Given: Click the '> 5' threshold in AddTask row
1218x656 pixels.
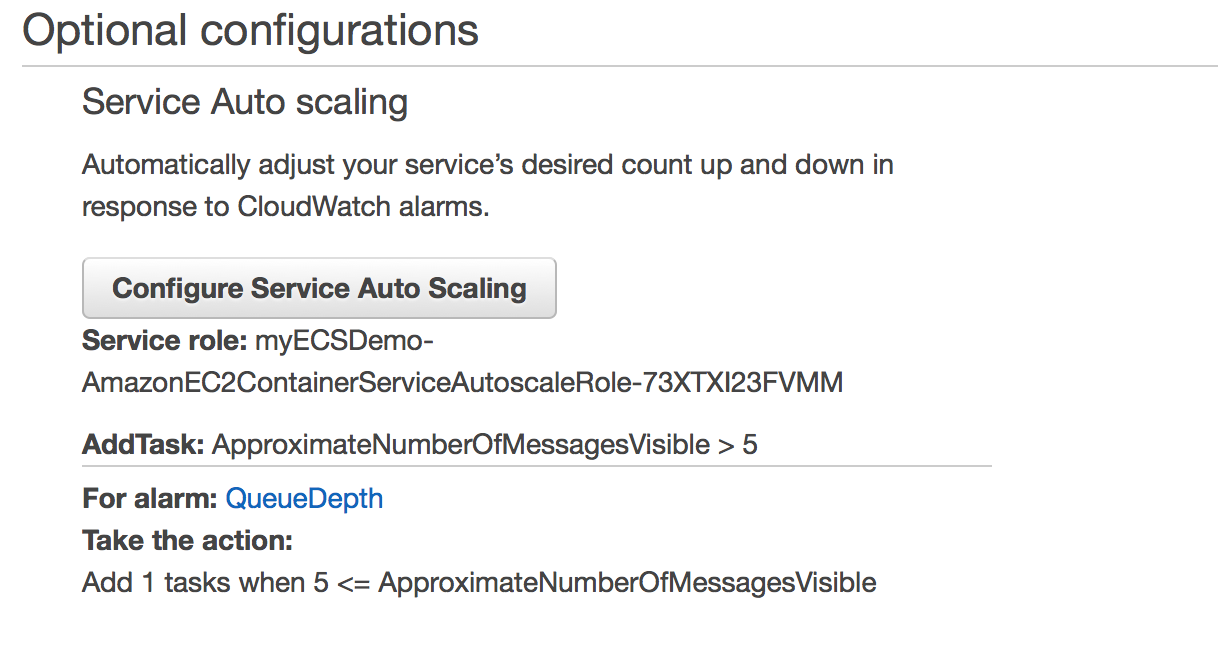Looking at the screenshot, I should (x=738, y=444).
